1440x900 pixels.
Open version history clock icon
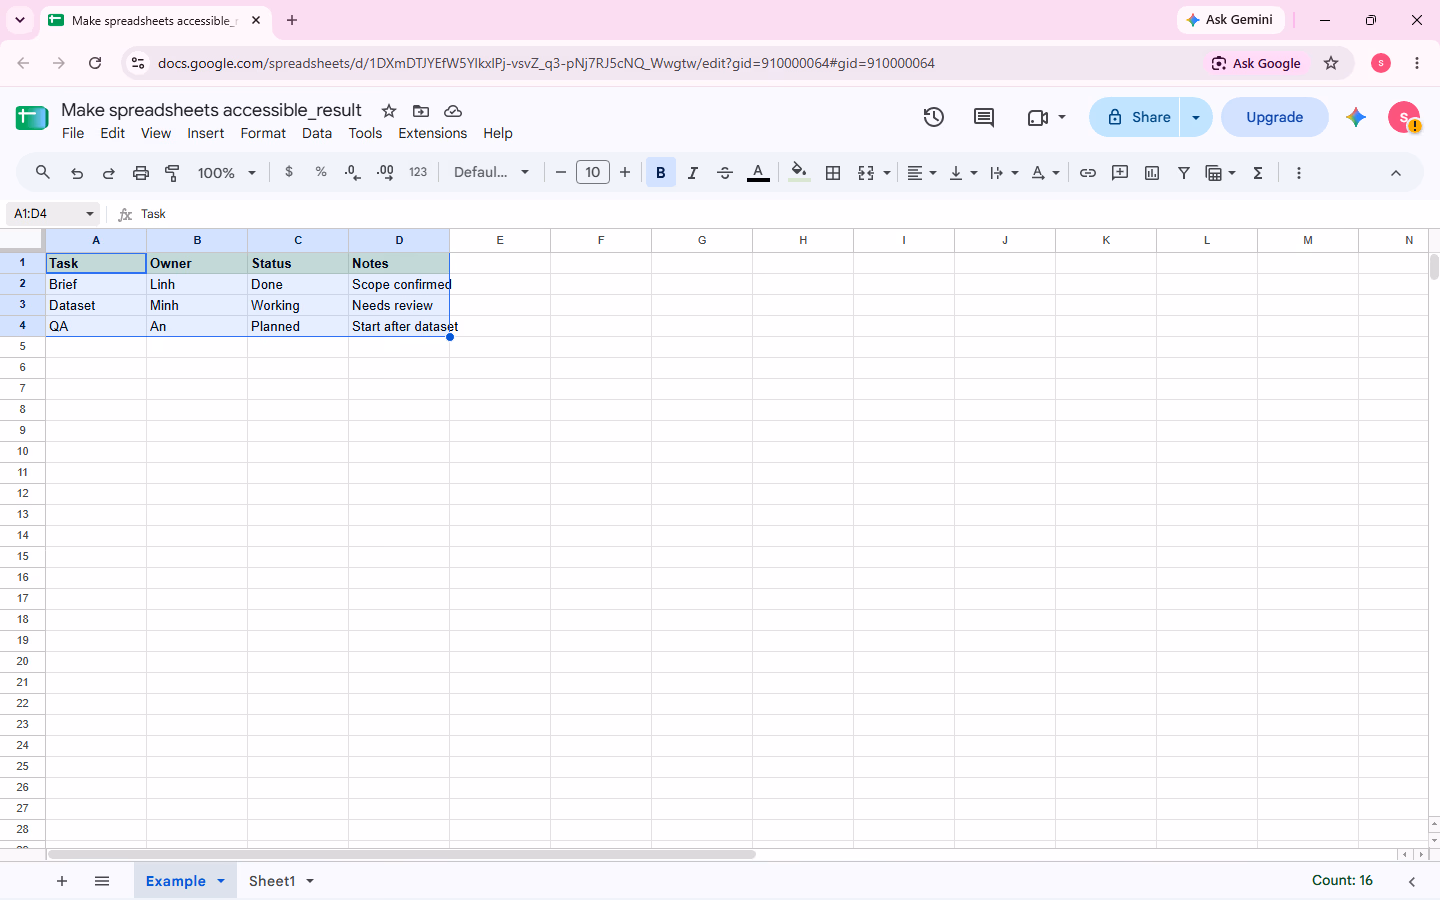click(934, 117)
